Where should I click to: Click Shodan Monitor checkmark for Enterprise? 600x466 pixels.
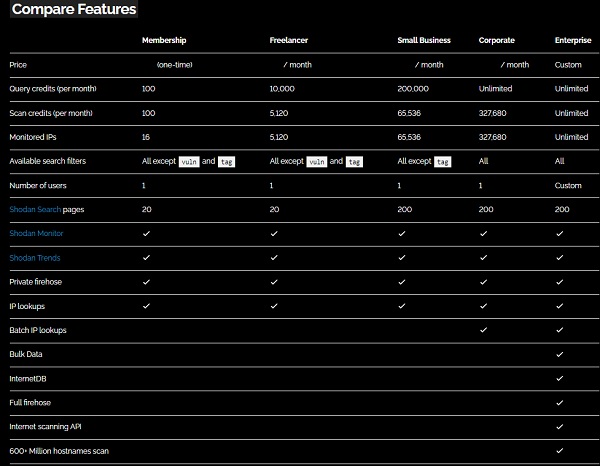(559, 233)
